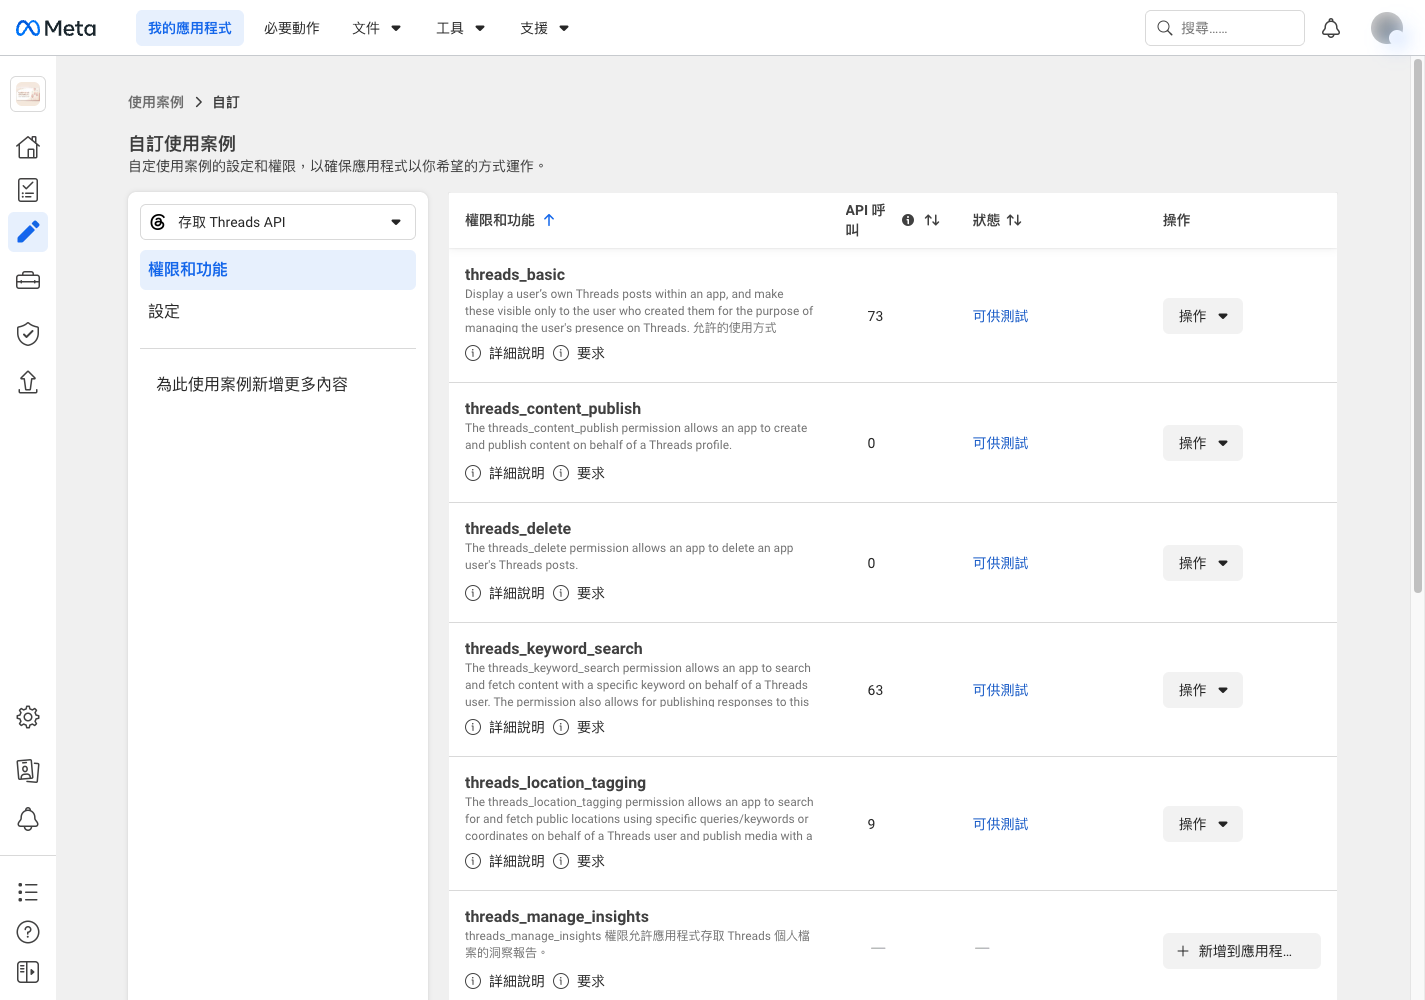Open 操作 dropdown for threads_delete
Viewport: 1425px width, 1000px height.
point(1203,563)
